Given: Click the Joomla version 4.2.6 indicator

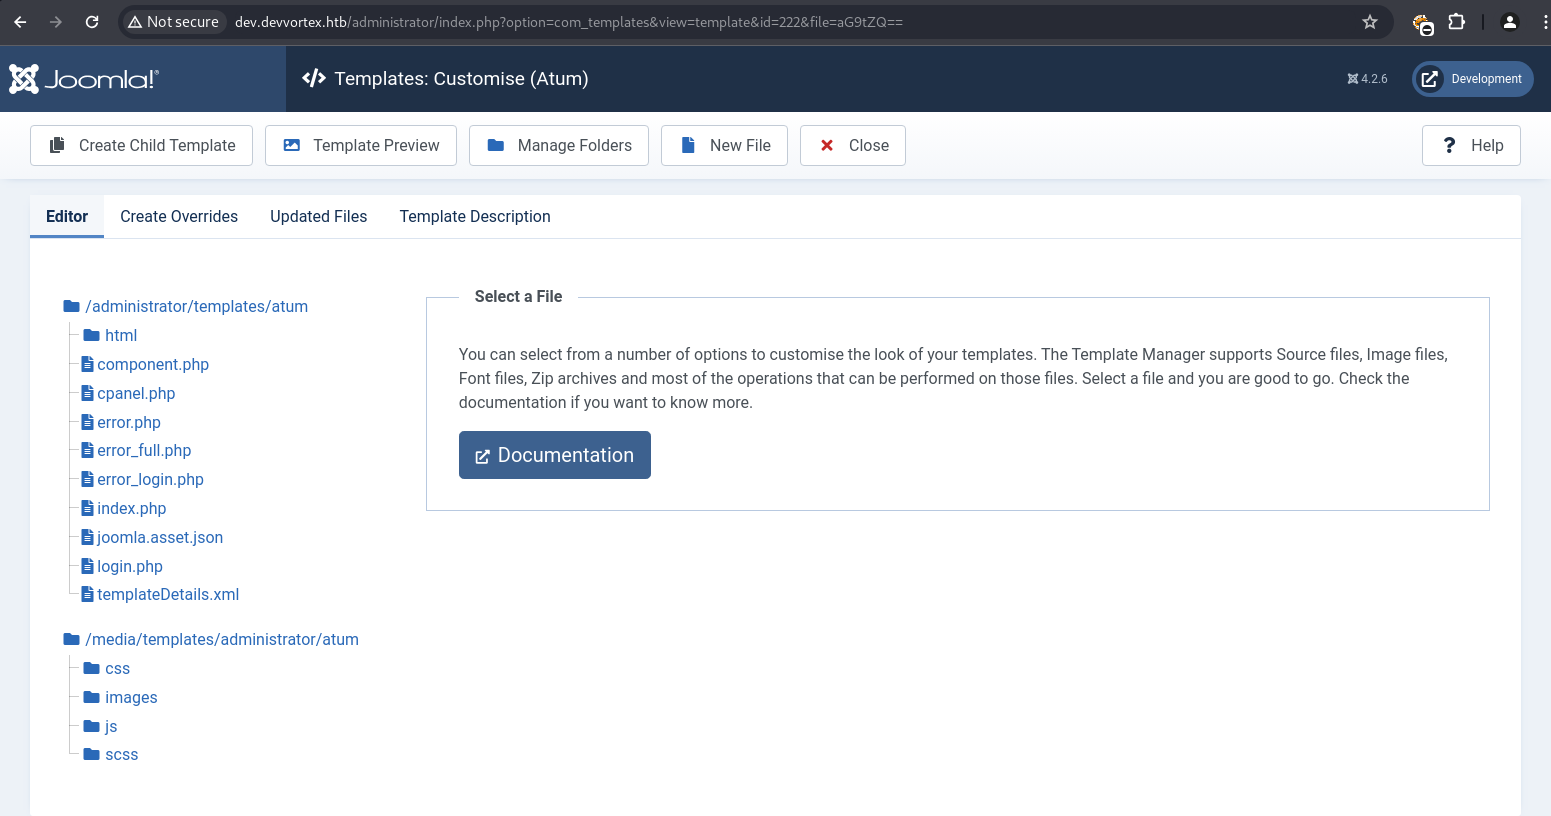Looking at the screenshot, I should point(1367,79).
